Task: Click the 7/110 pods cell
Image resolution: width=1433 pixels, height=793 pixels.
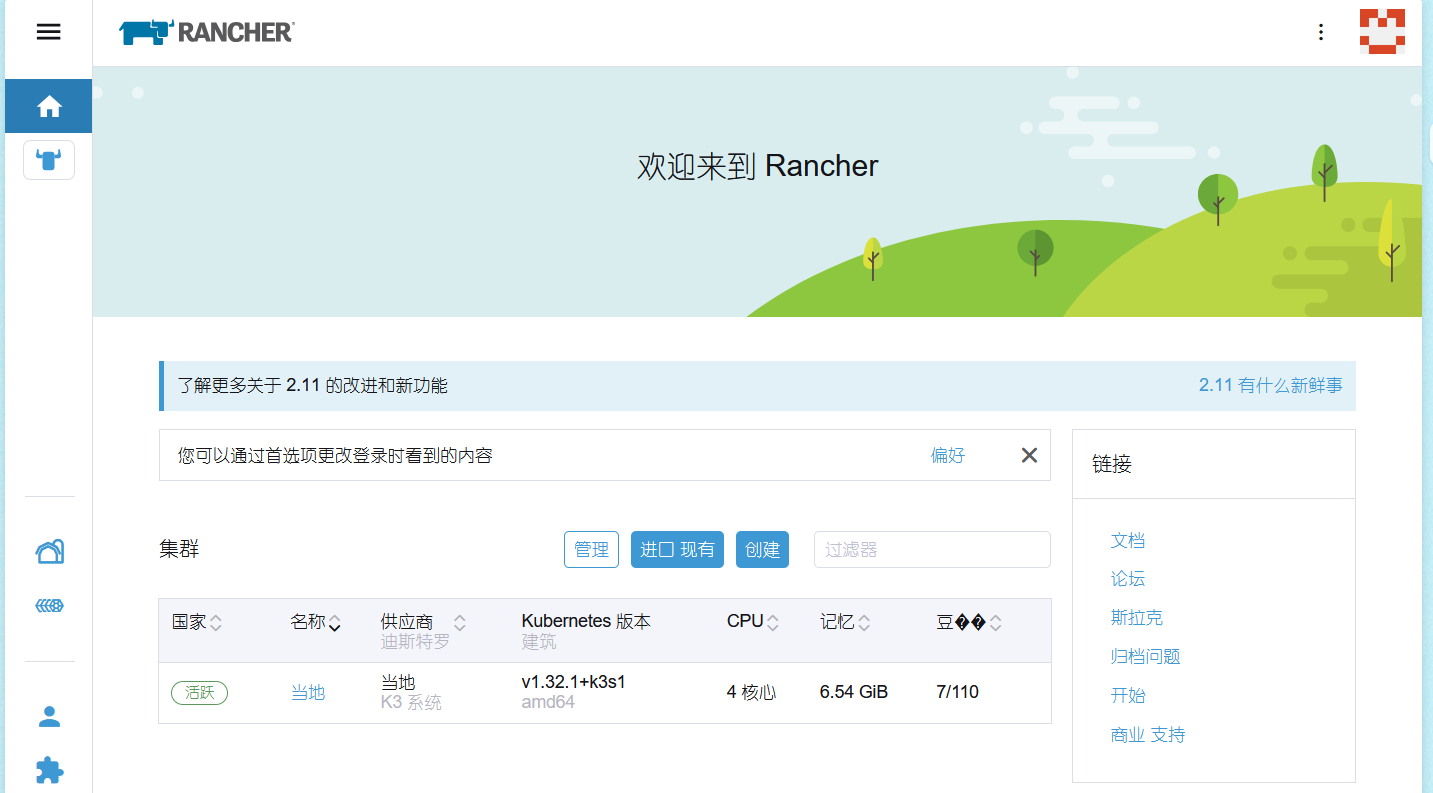Action: [957, 692]
